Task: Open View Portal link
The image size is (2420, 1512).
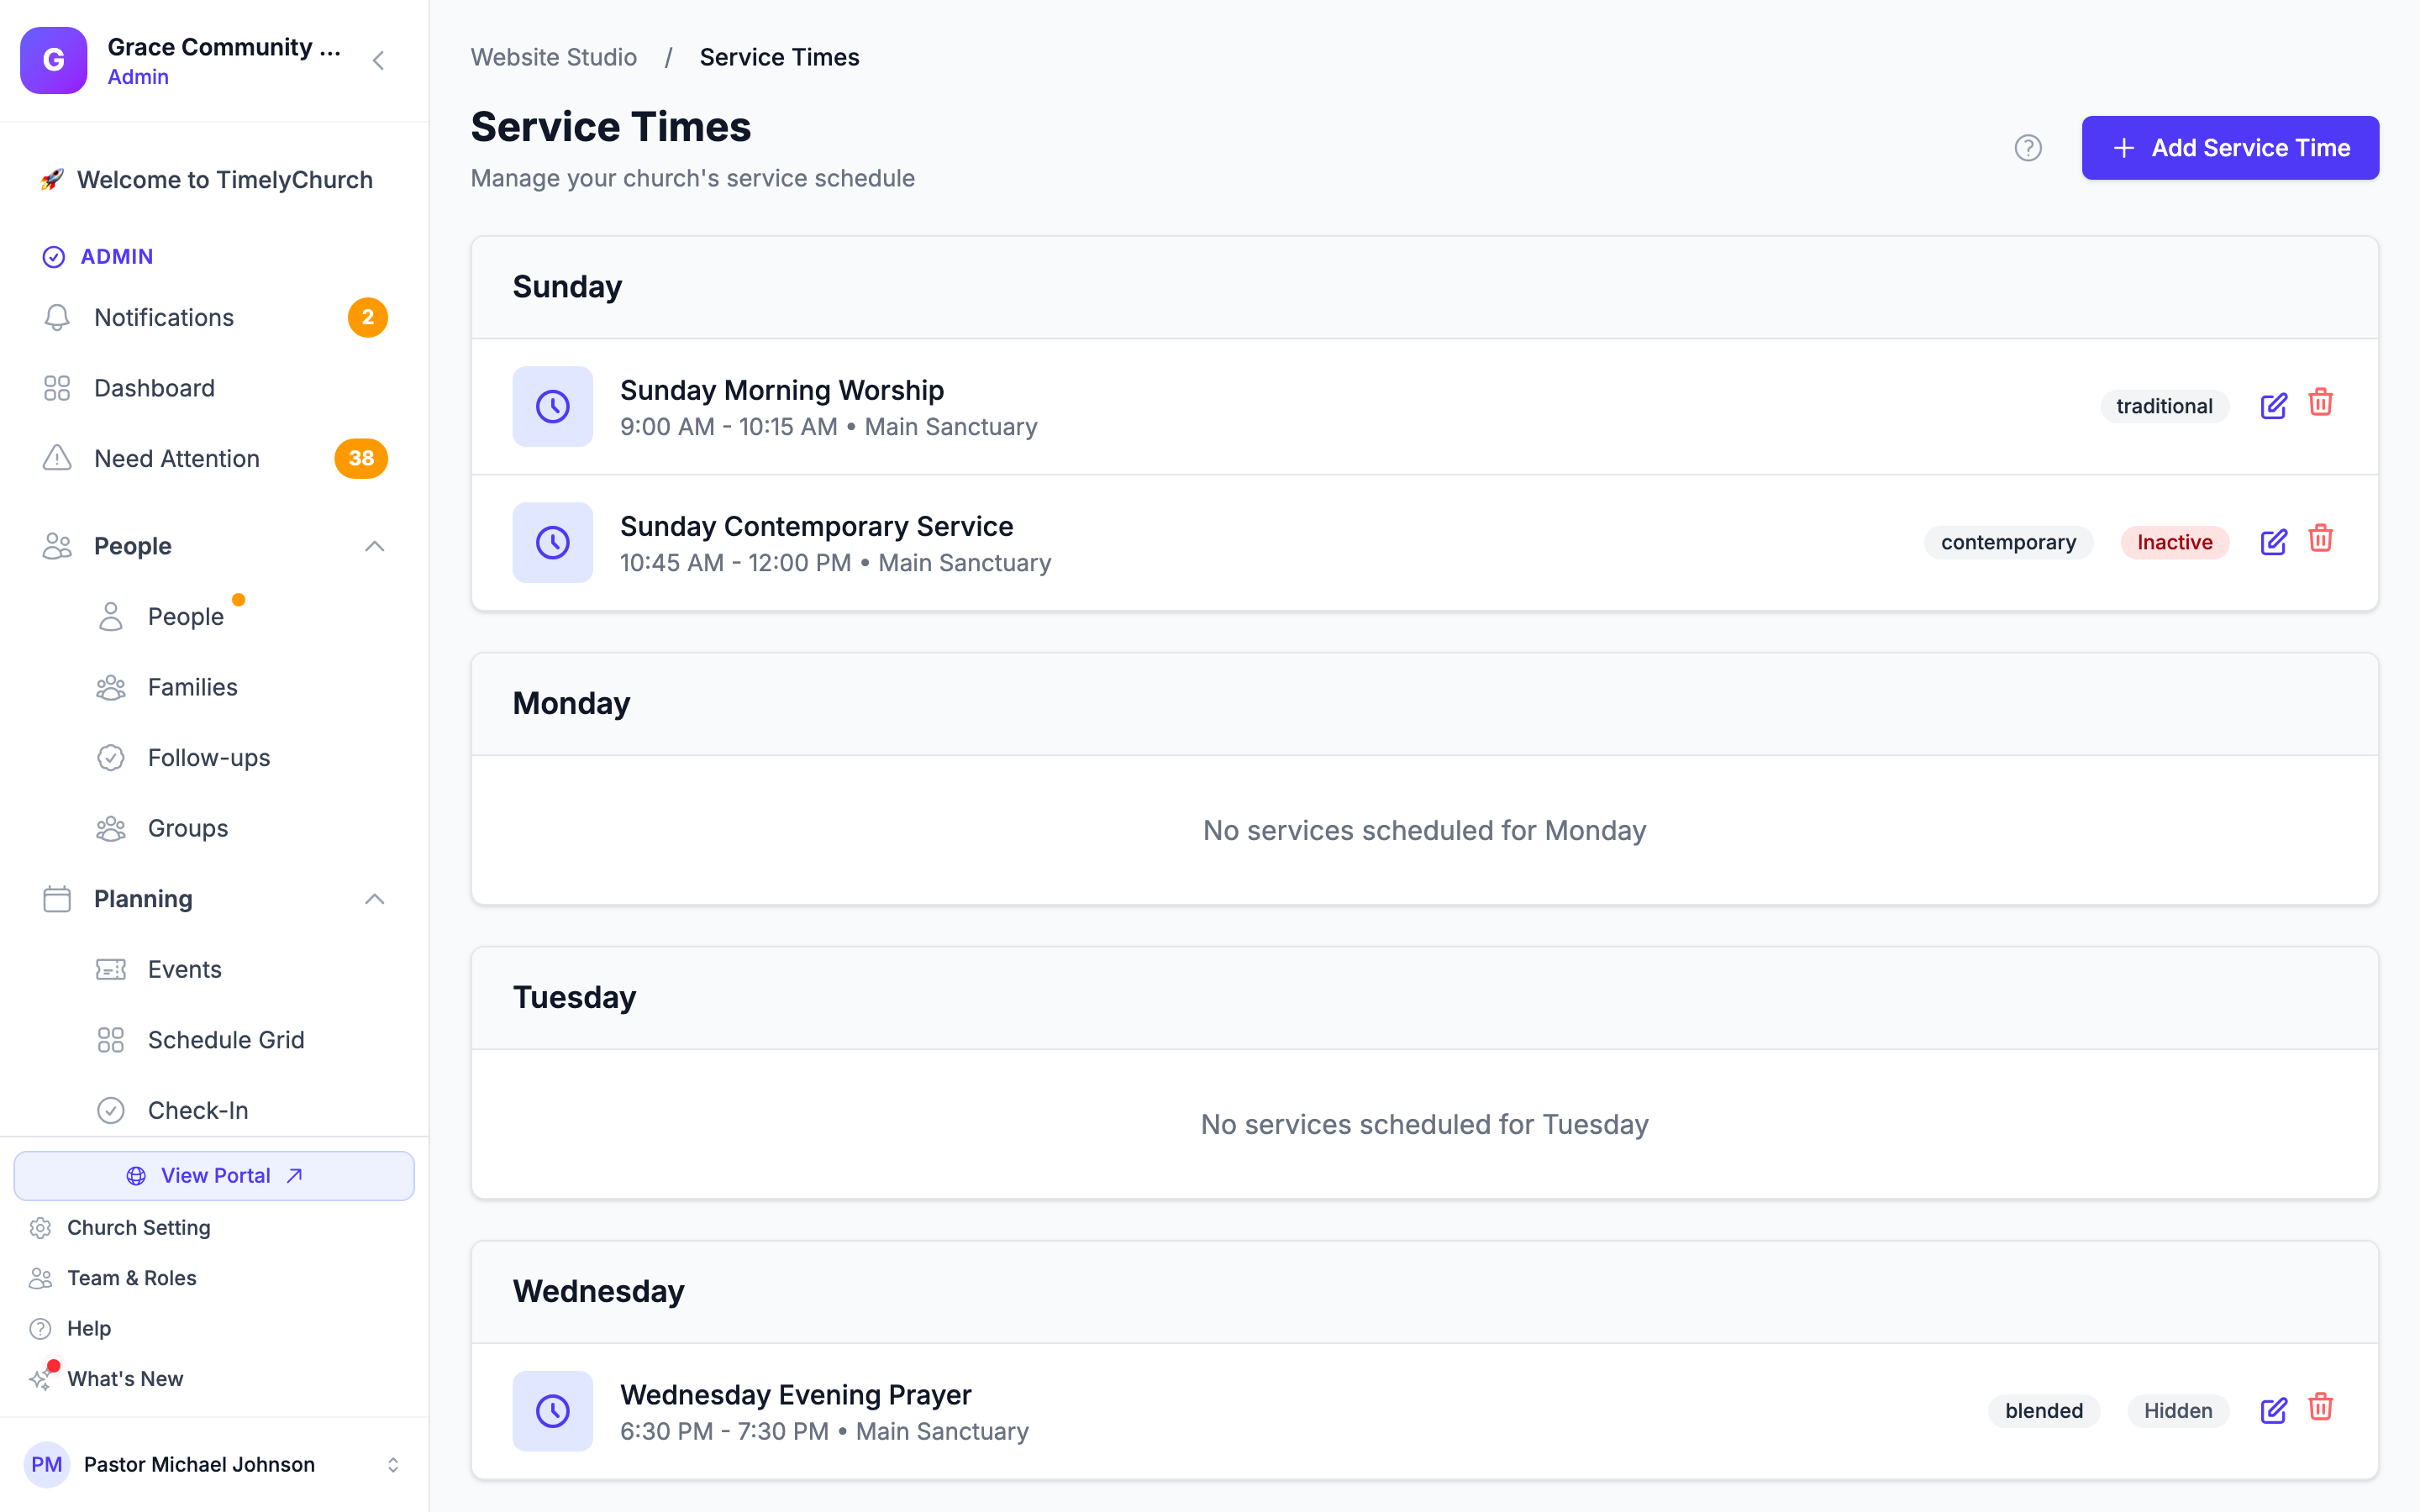Action: click(x=214, y=1175)
